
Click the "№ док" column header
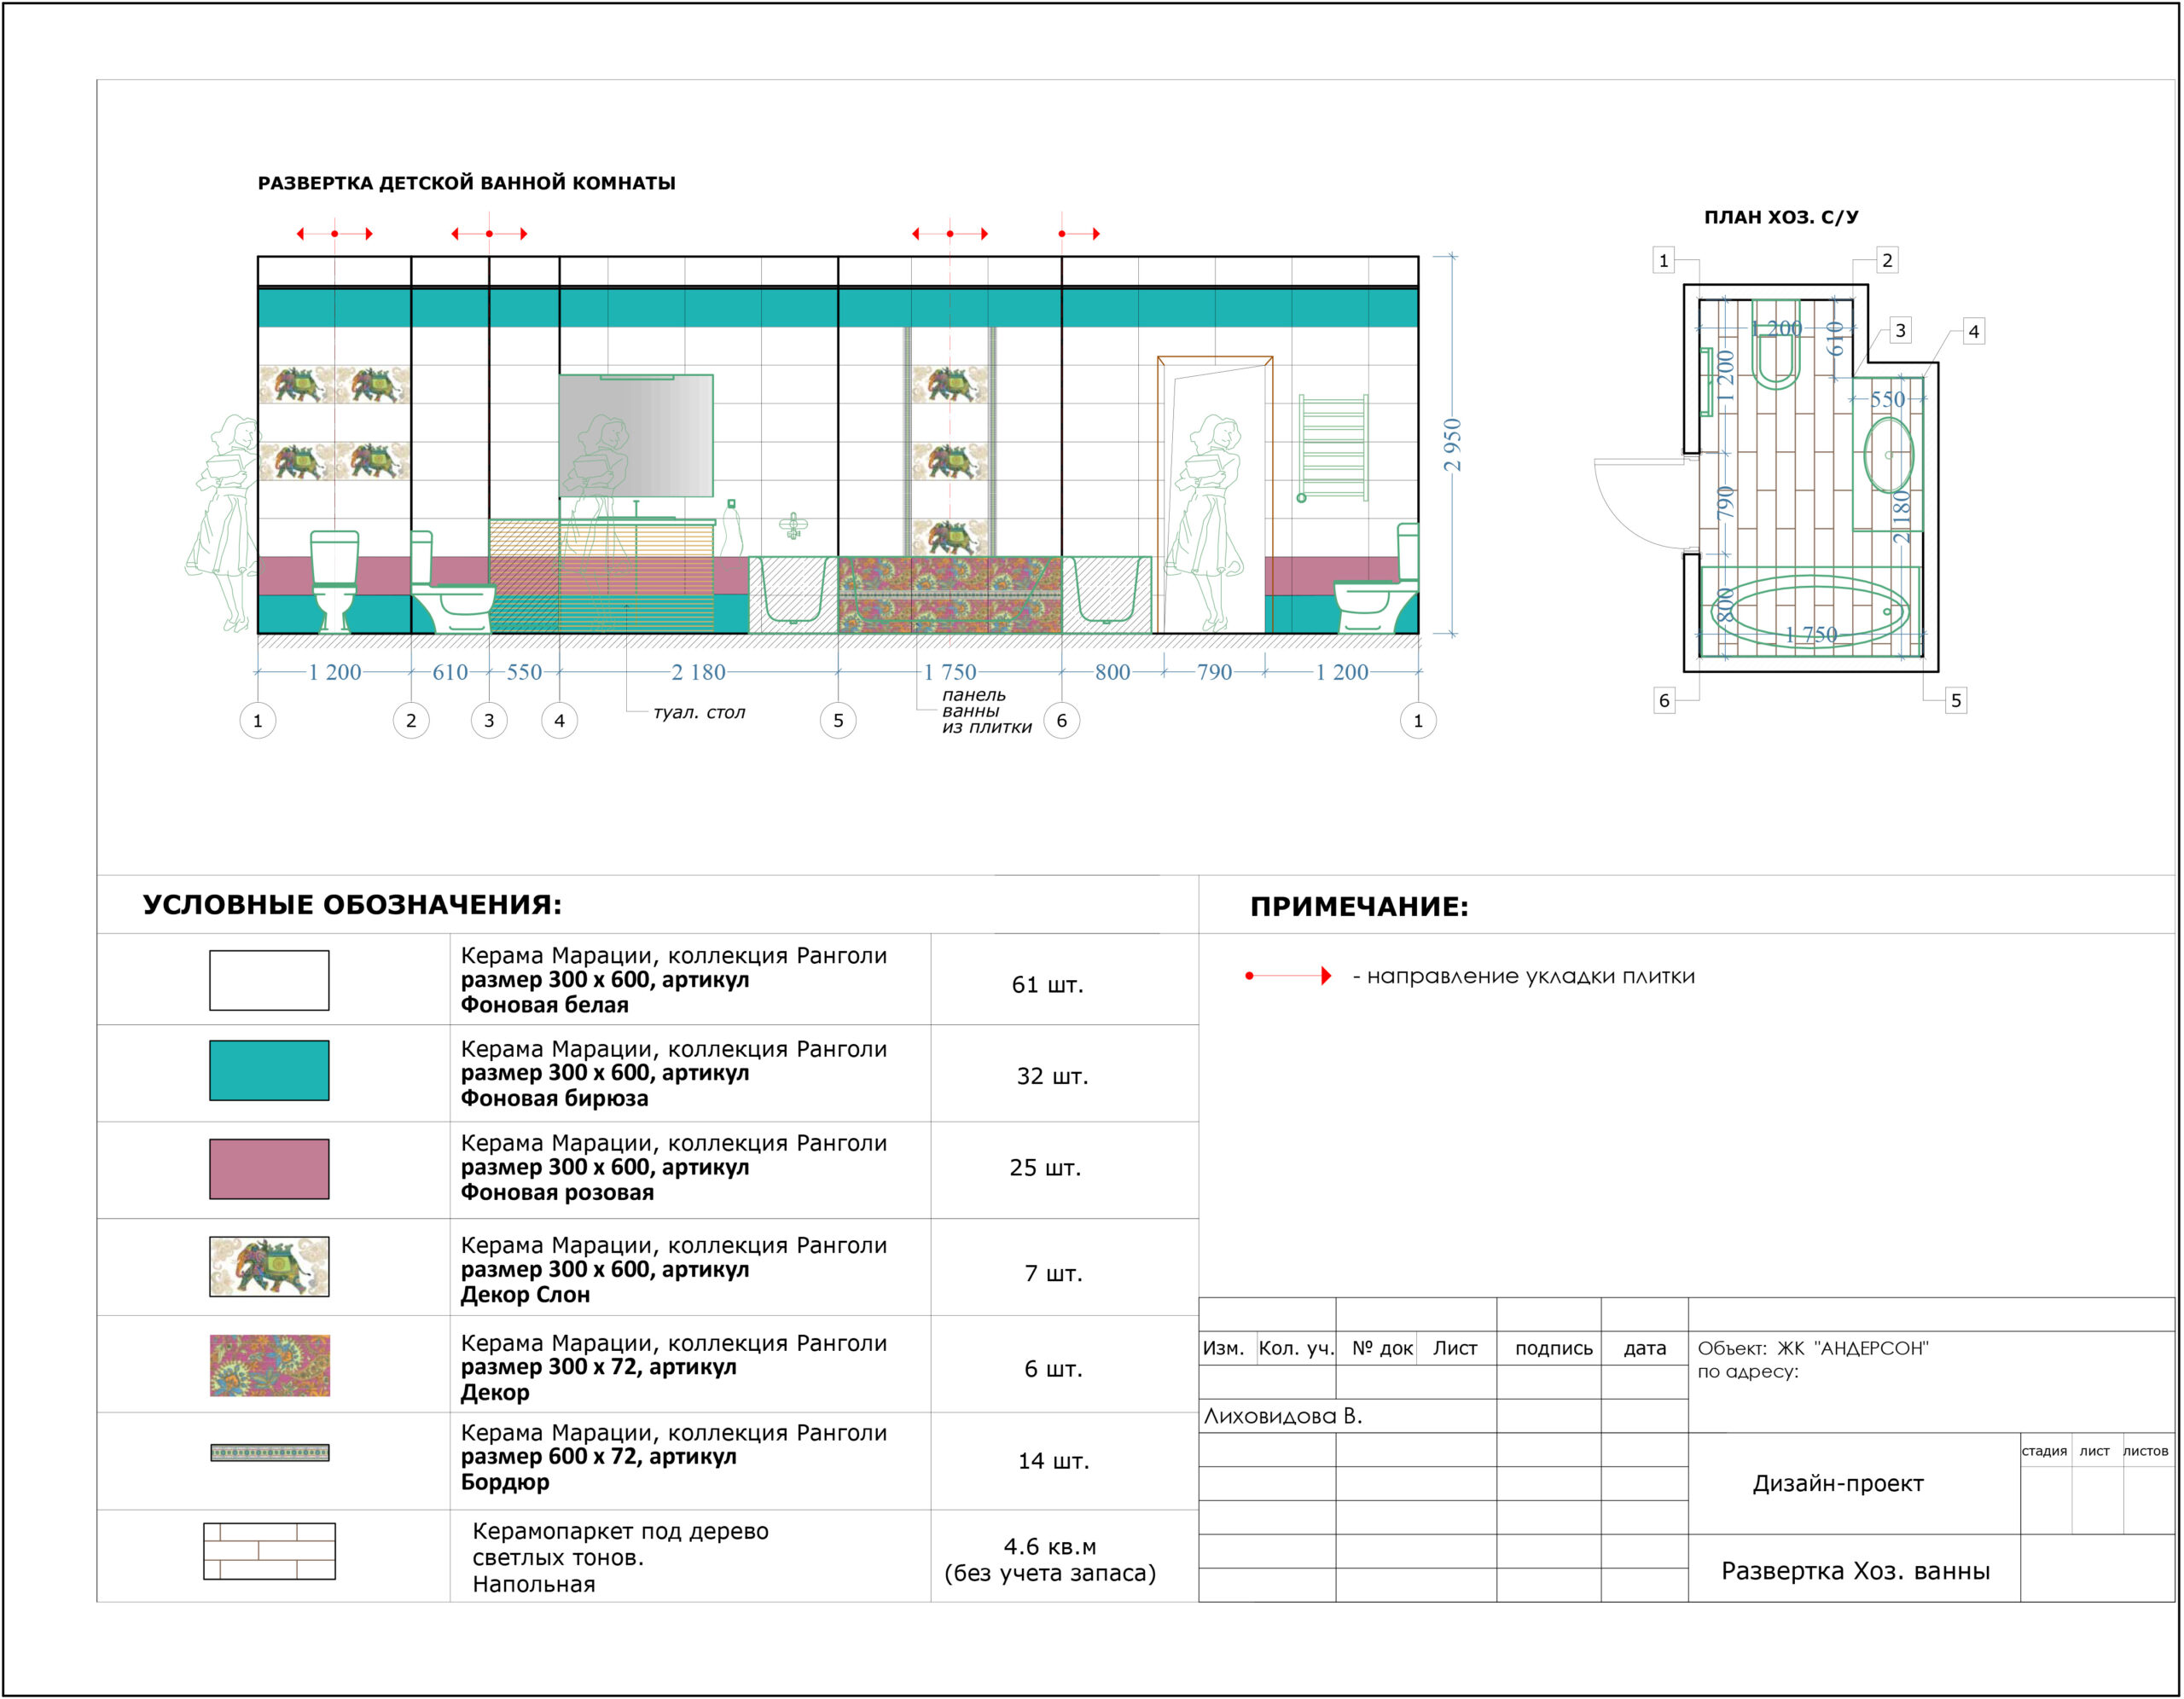[x=1382, y=1348]
